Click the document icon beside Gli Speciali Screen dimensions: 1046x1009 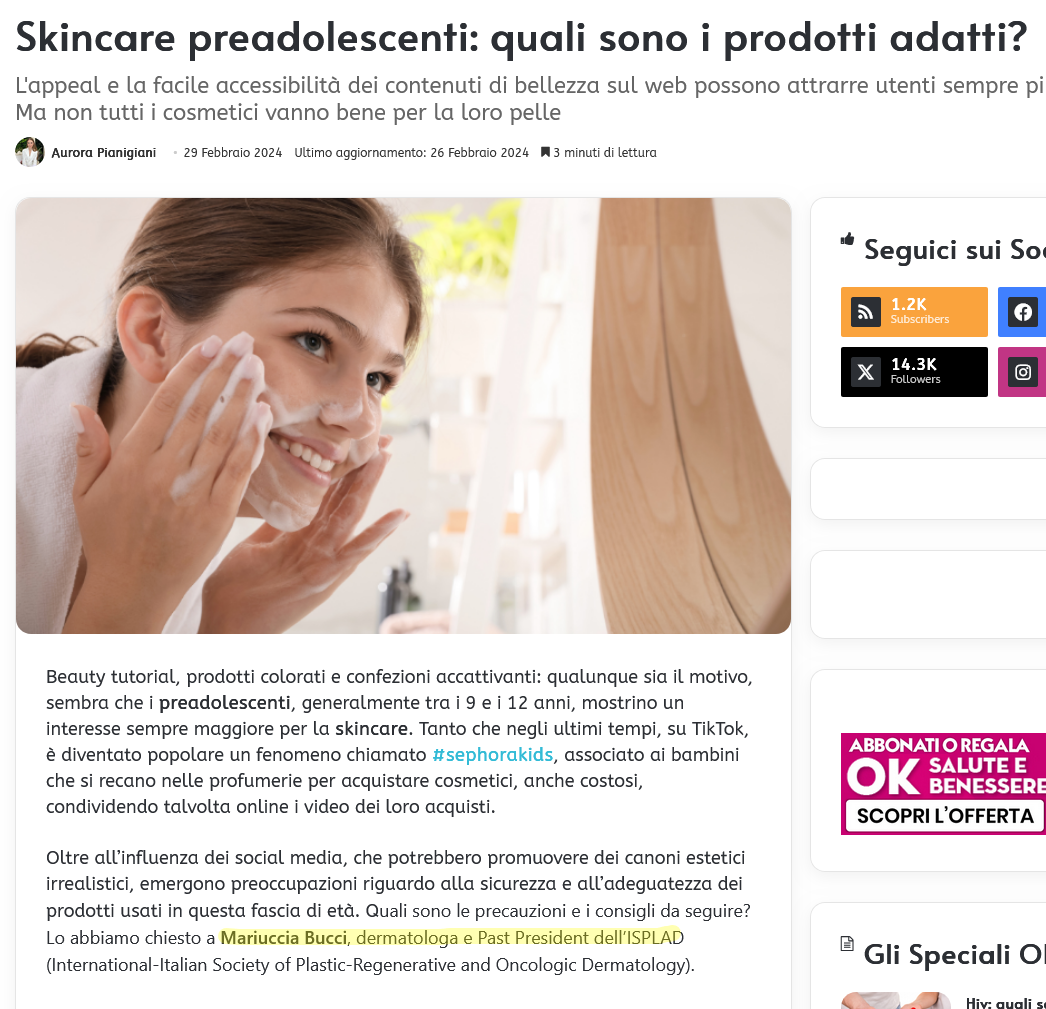tap(847, 944)
